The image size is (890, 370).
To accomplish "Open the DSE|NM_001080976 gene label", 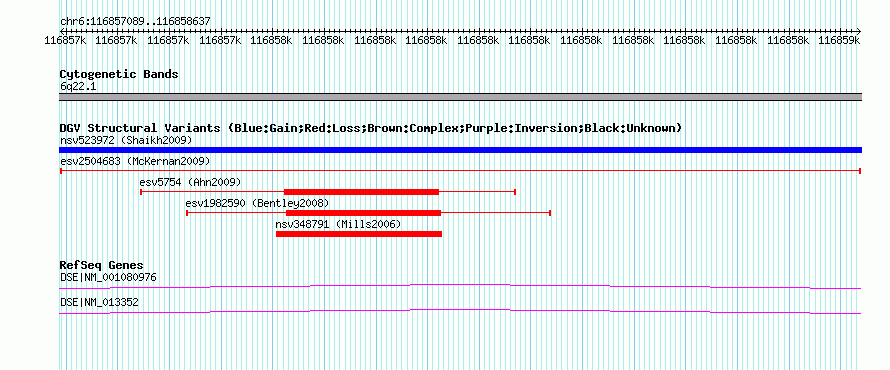I will (108, 278).
